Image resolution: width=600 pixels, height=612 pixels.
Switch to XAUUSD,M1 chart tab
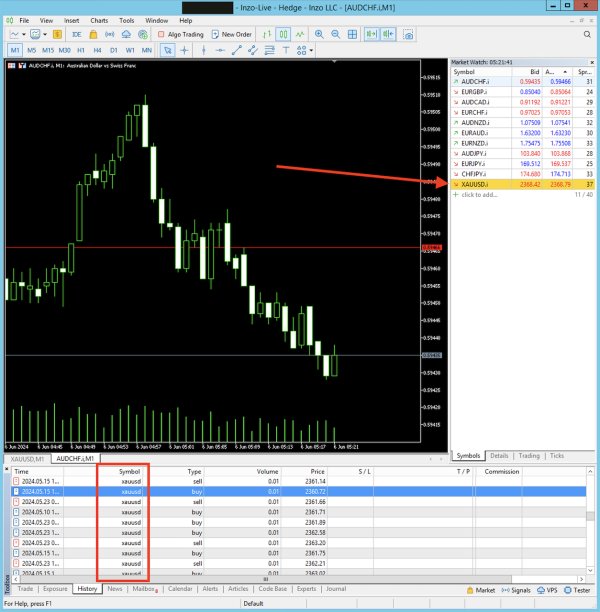(x=27, y=459)
